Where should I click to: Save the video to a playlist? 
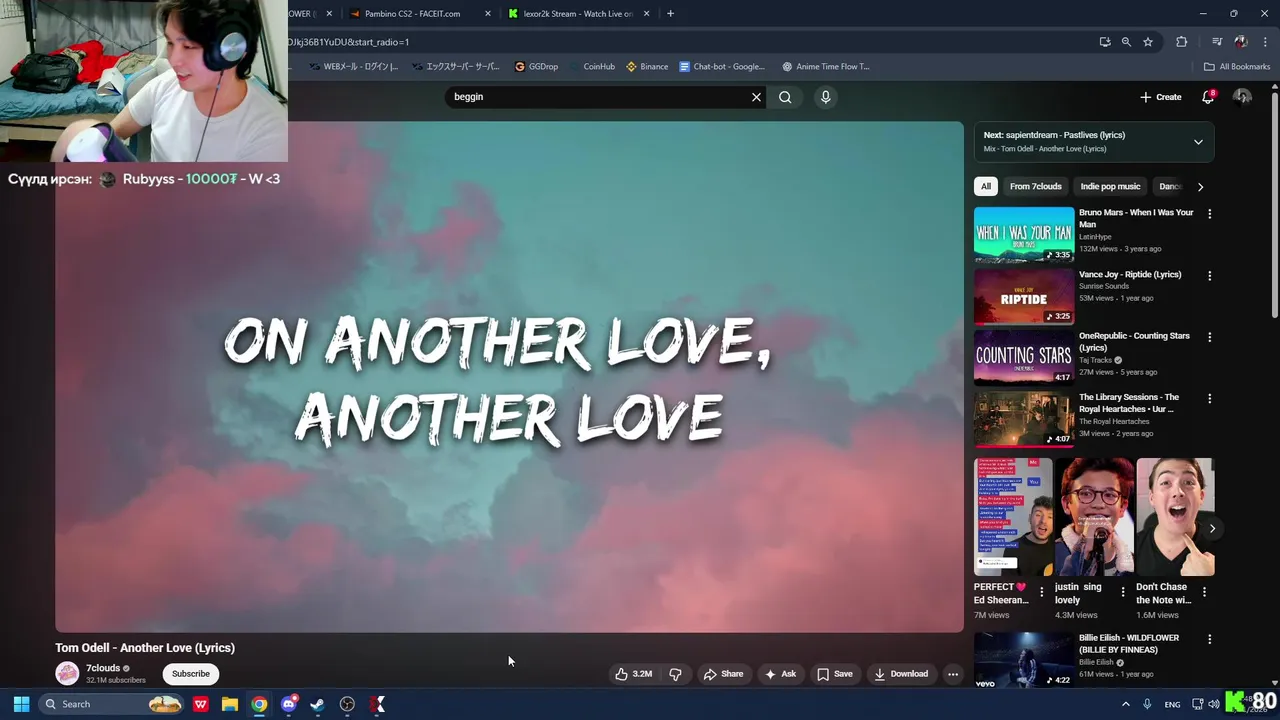tap(835, 674)
